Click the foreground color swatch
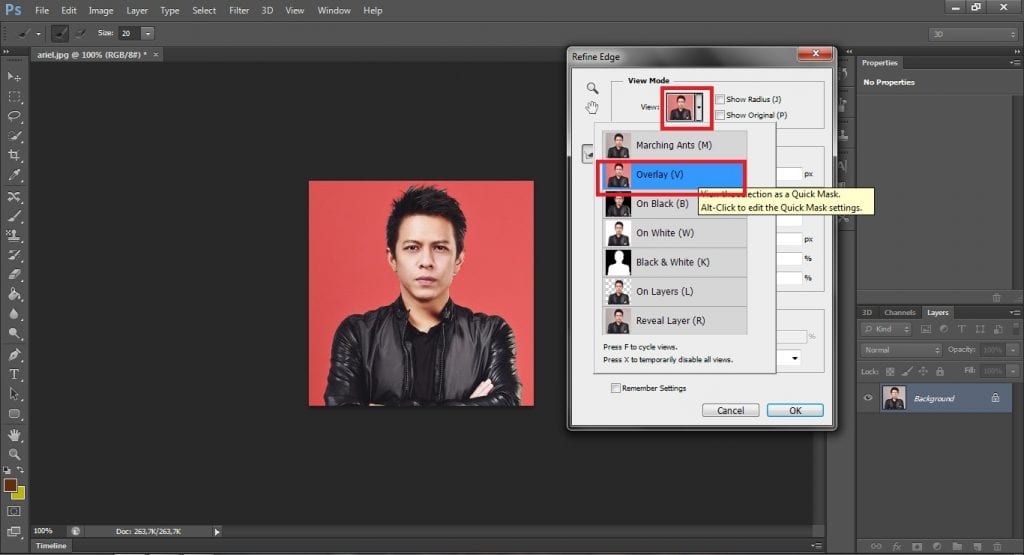The width and height of the screenshot is (1024, 555). click(x=10, y=485)
